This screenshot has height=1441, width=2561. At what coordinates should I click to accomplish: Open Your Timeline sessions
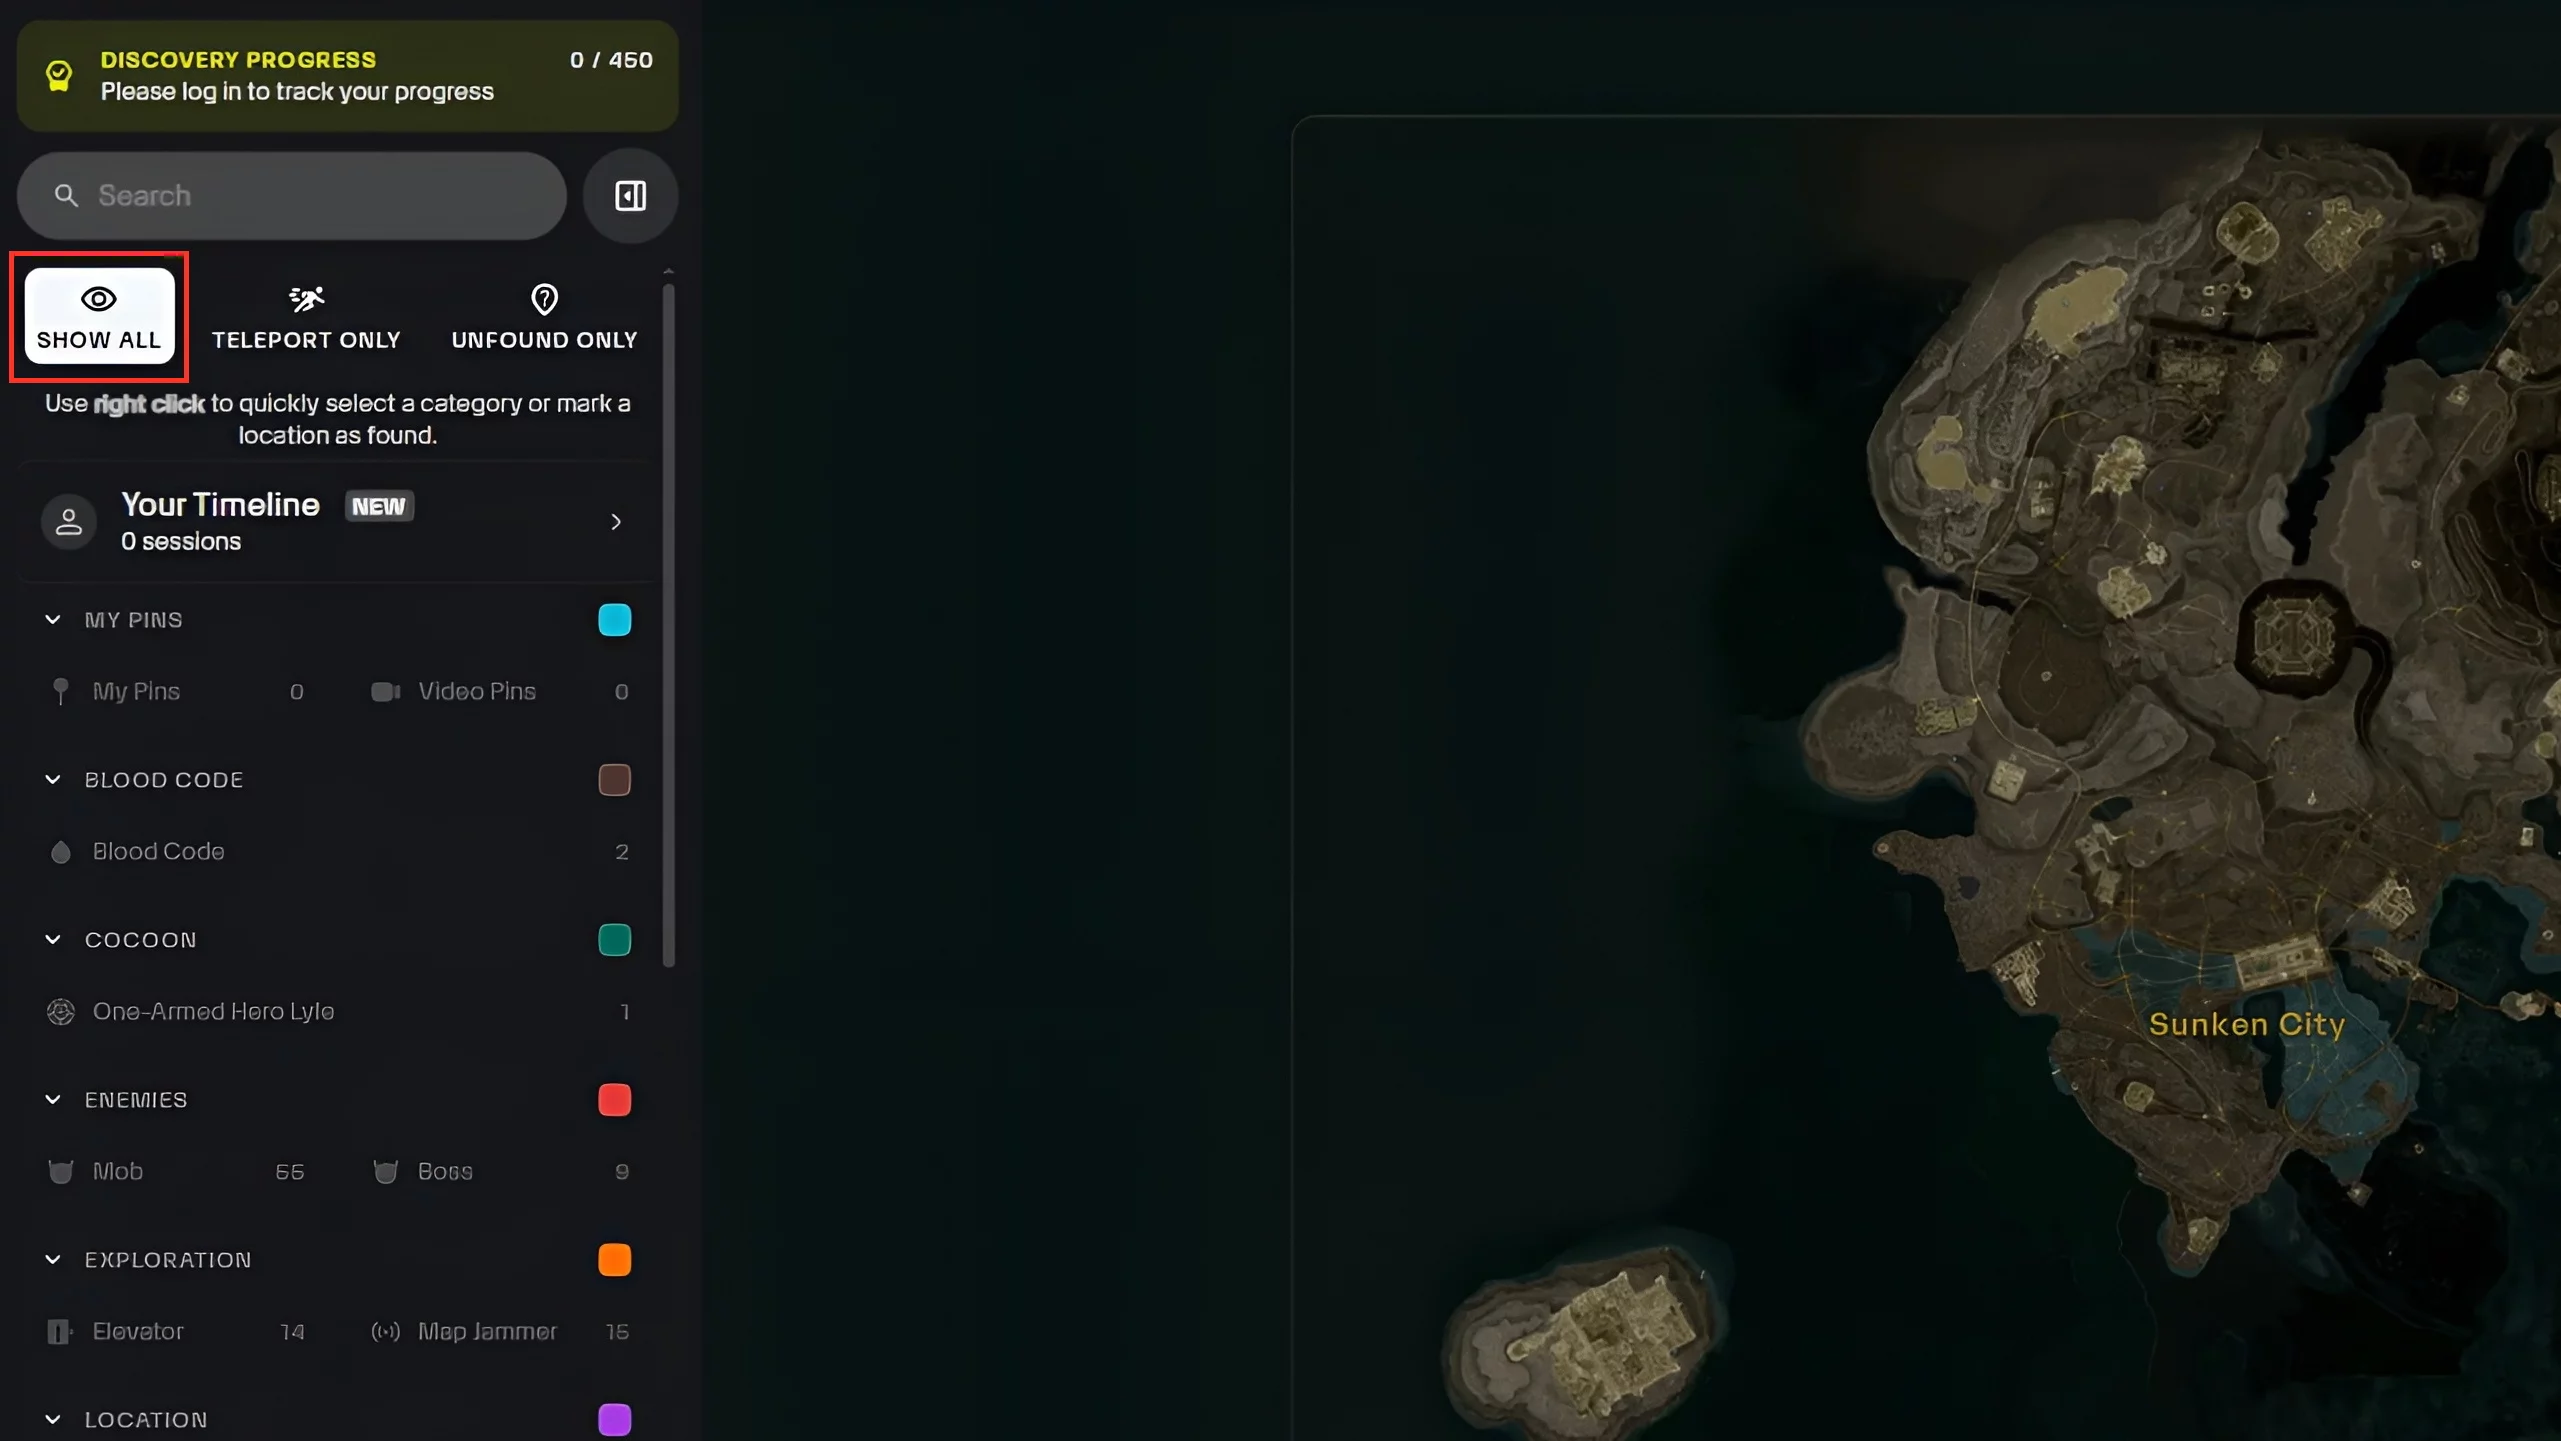336,522
